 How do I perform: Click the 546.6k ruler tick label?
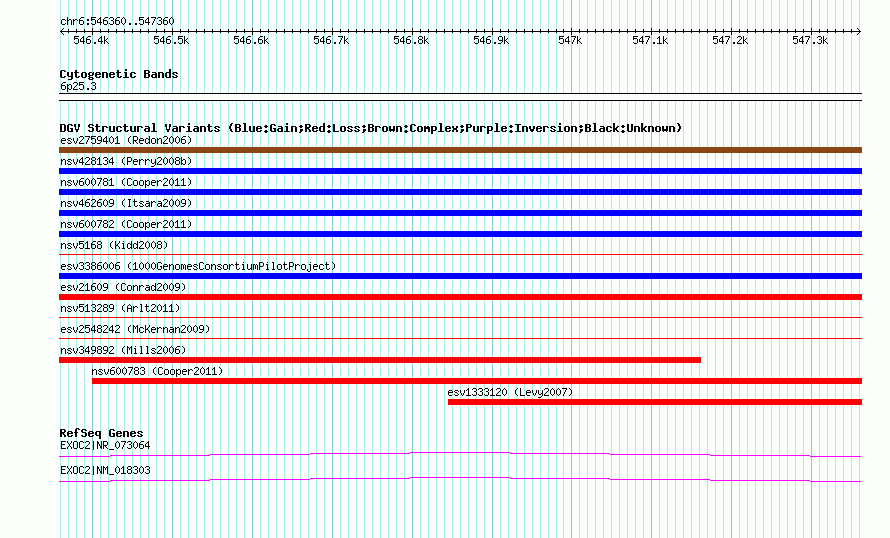251,40
